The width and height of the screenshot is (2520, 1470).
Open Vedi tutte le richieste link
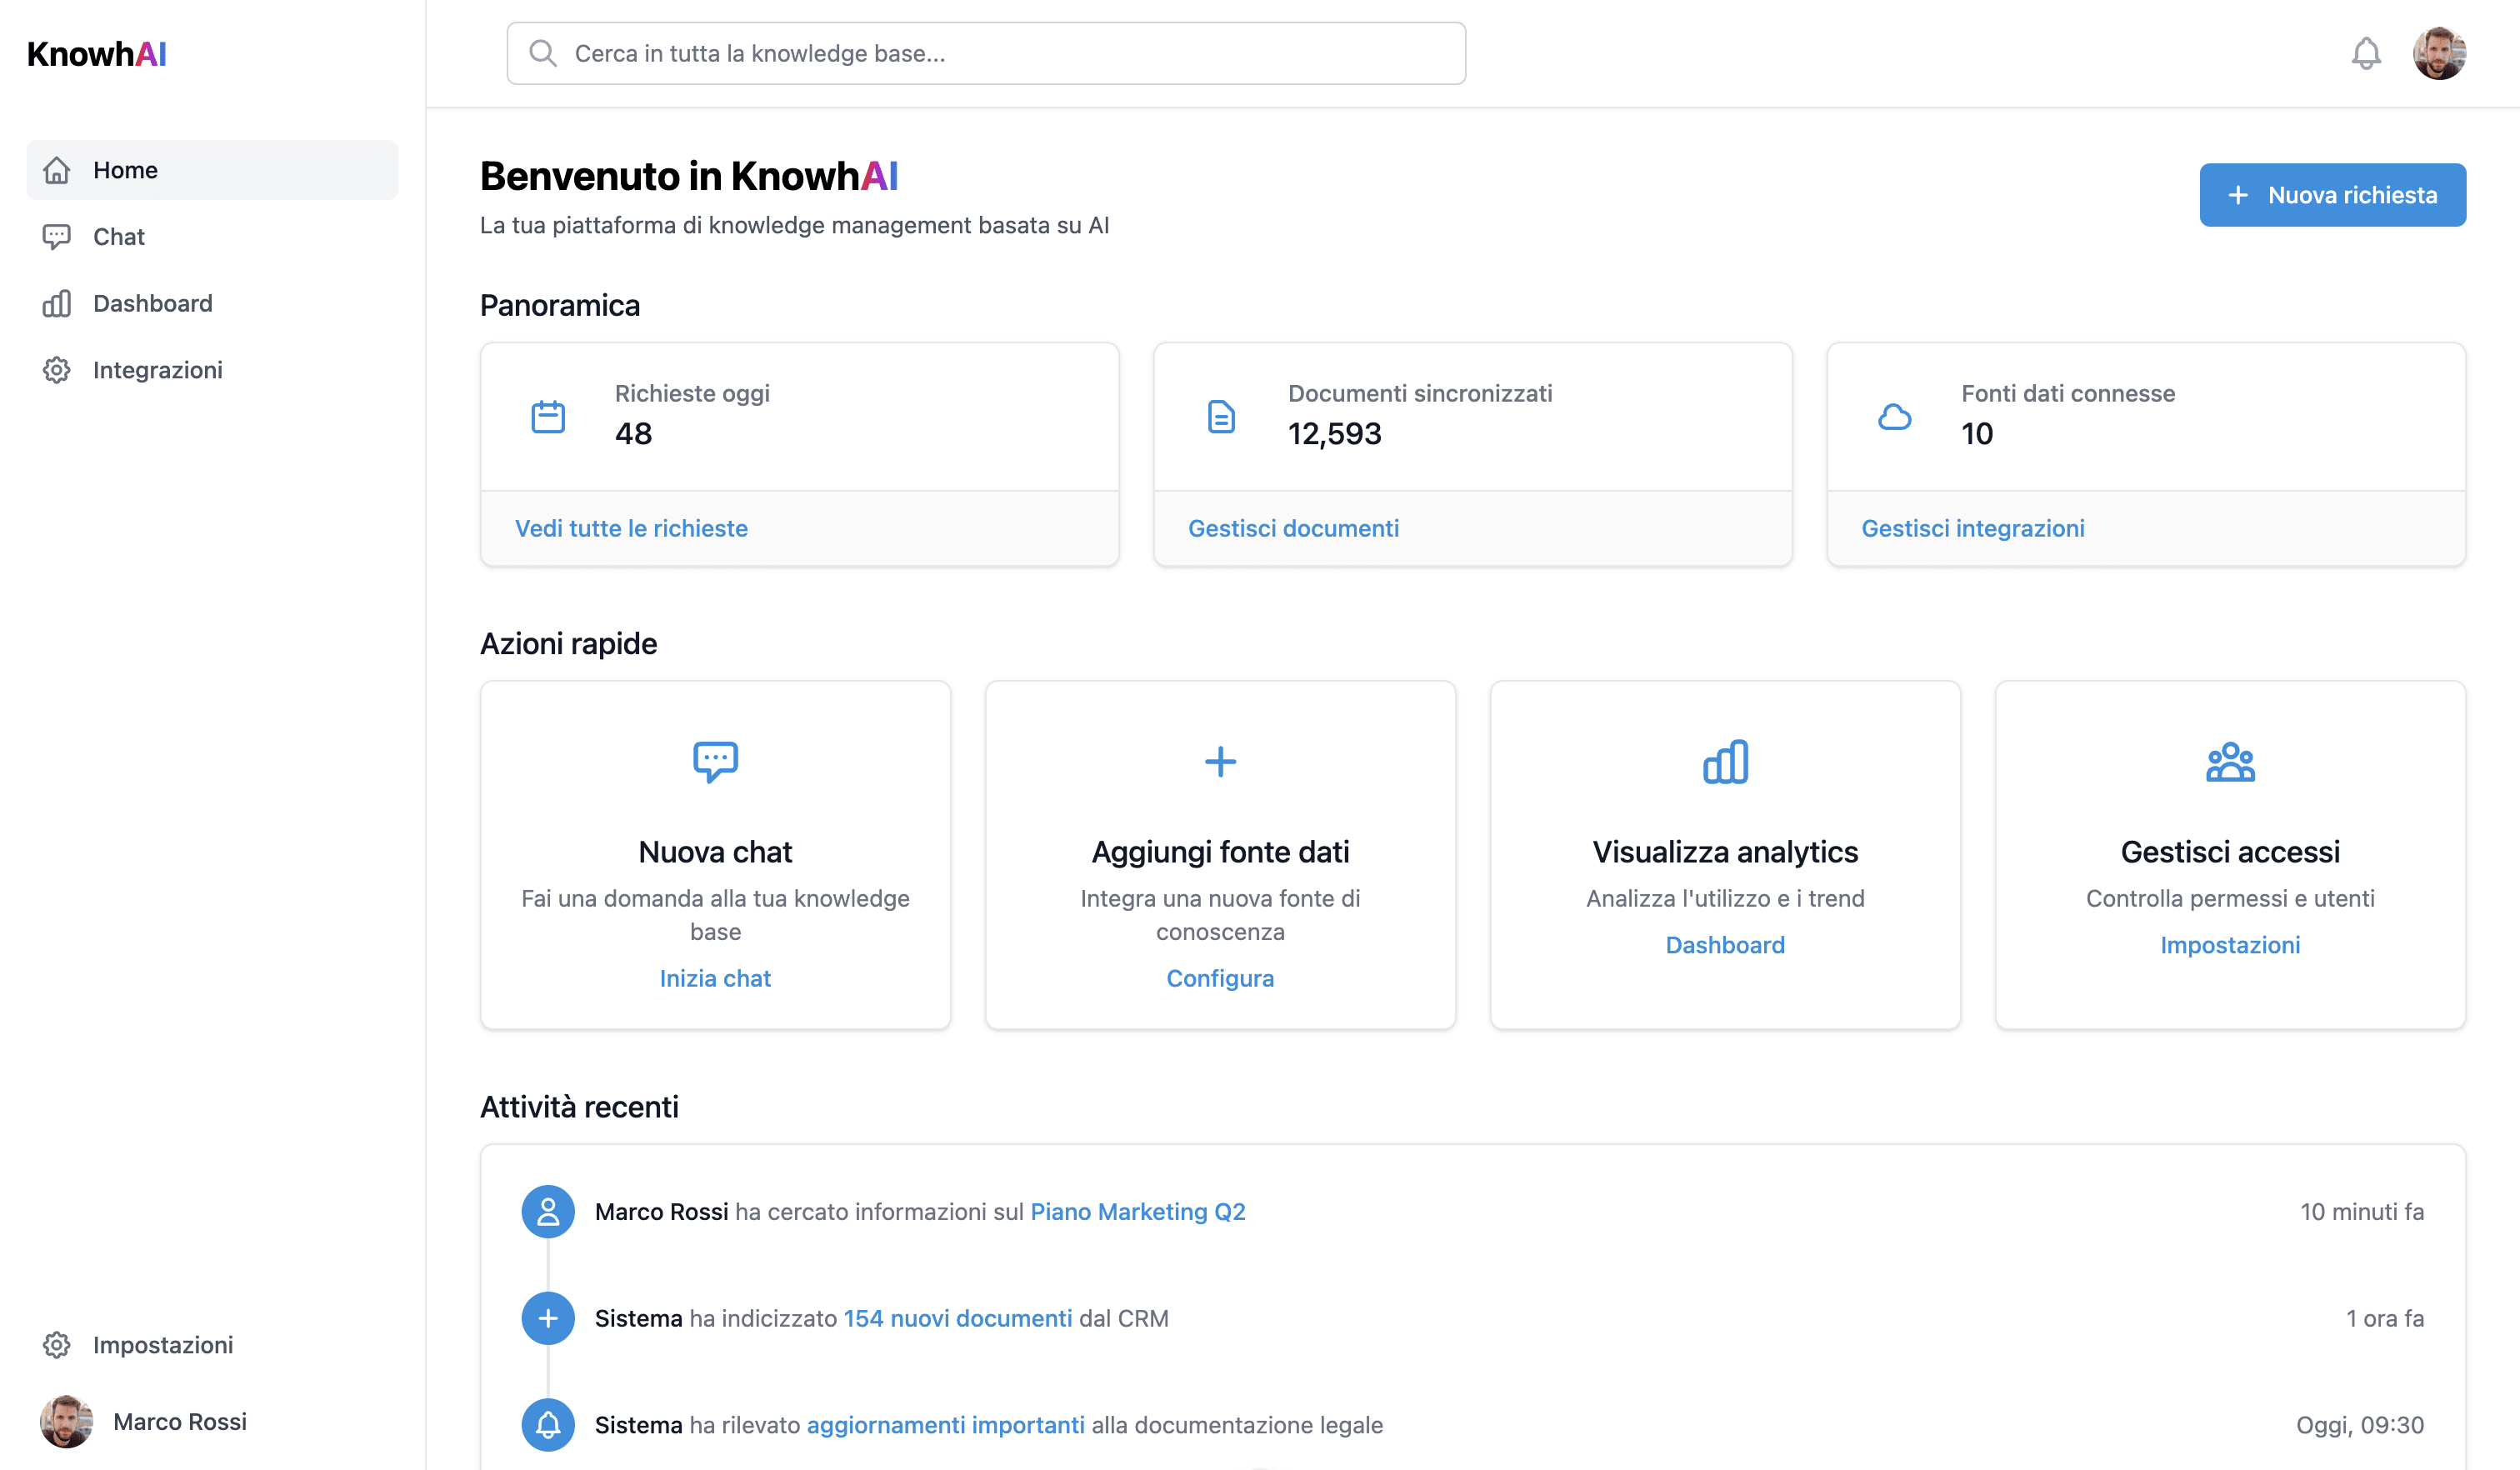[x=631, y=528]
